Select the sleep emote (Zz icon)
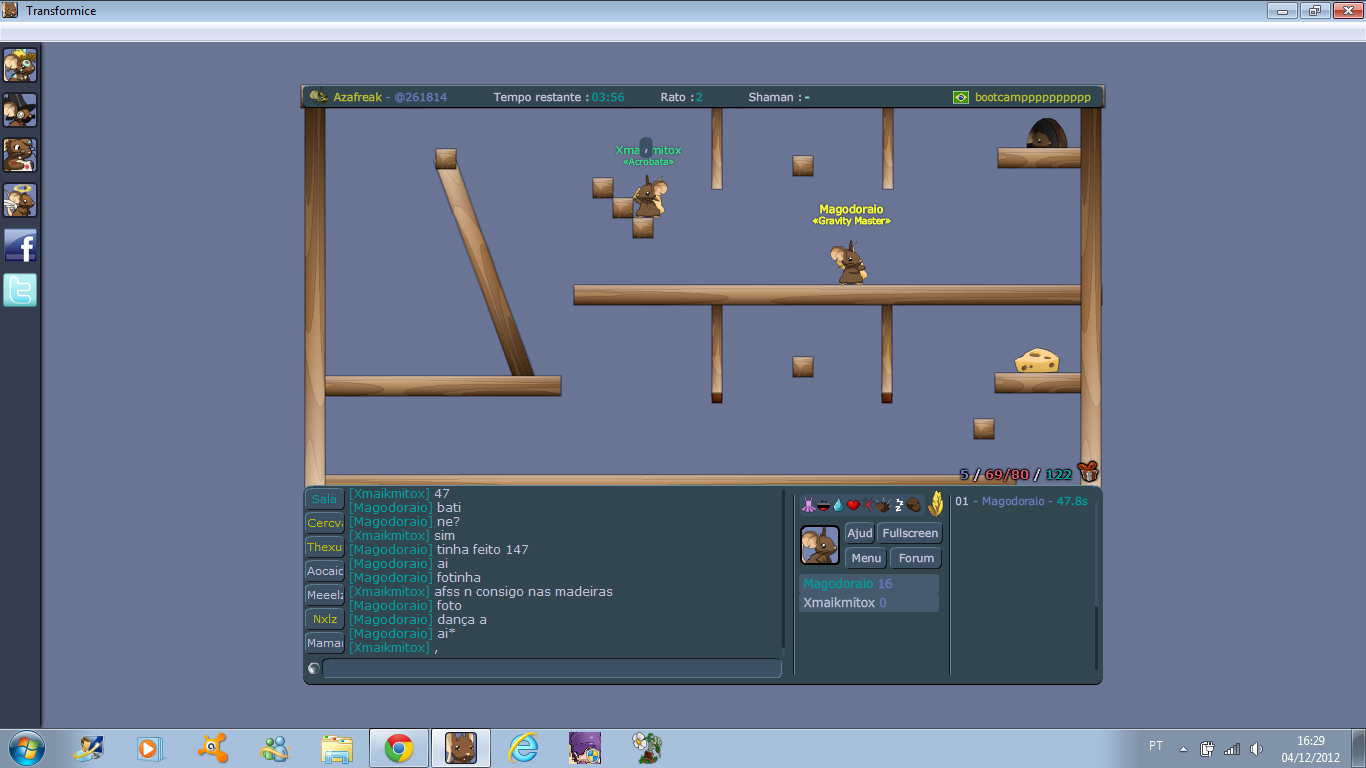Image resolution: width=1366 pixels, height=768 pixels. 898,505
